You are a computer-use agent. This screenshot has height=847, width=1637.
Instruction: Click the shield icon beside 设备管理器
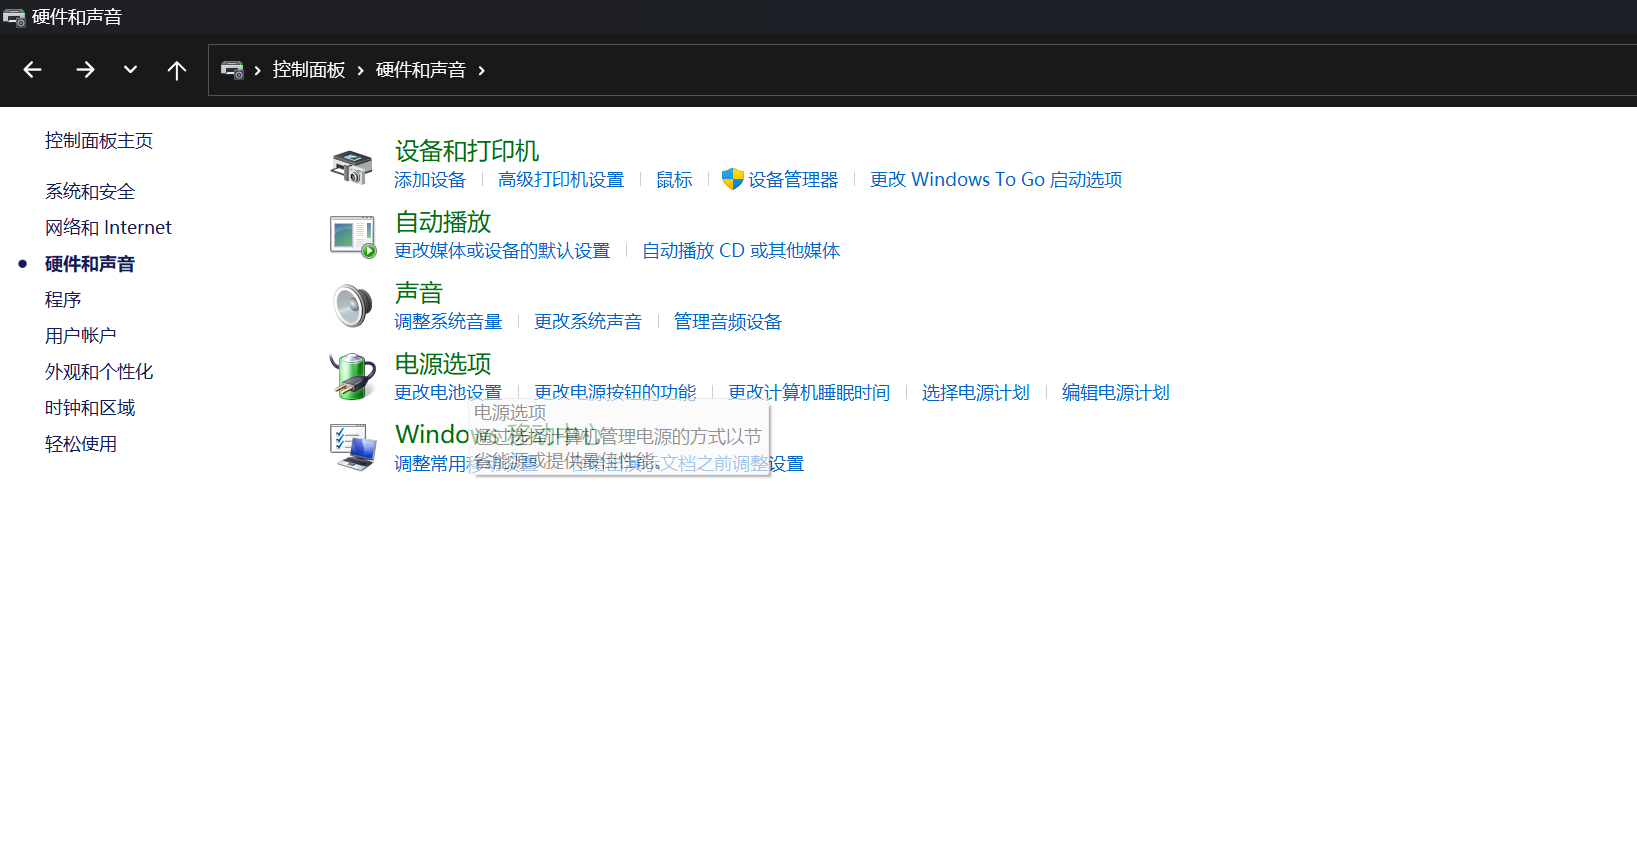pos(733,180)
